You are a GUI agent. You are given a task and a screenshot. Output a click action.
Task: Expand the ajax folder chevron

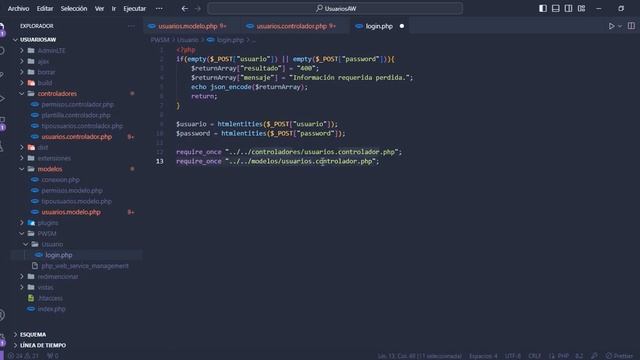22,61
